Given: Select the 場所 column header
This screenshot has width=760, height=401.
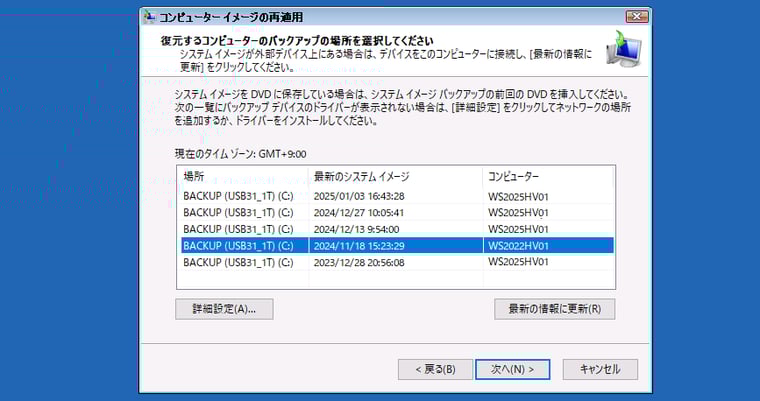Looking at the screenshot, I should coord(243,176).
